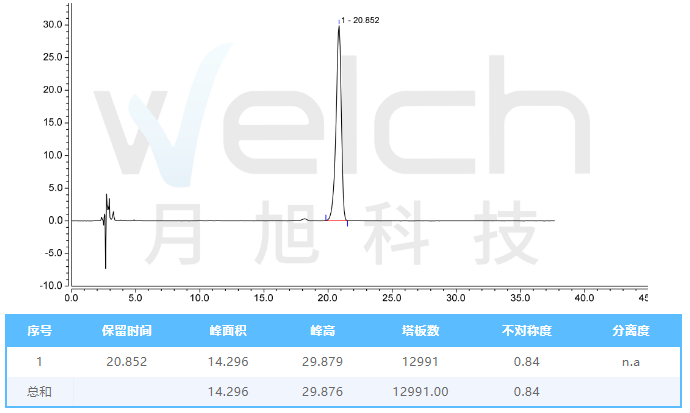Select the 12991.00 total plate value
Image resolution: width=690 pixels, height=413 pixels.
tap(420, 392)
